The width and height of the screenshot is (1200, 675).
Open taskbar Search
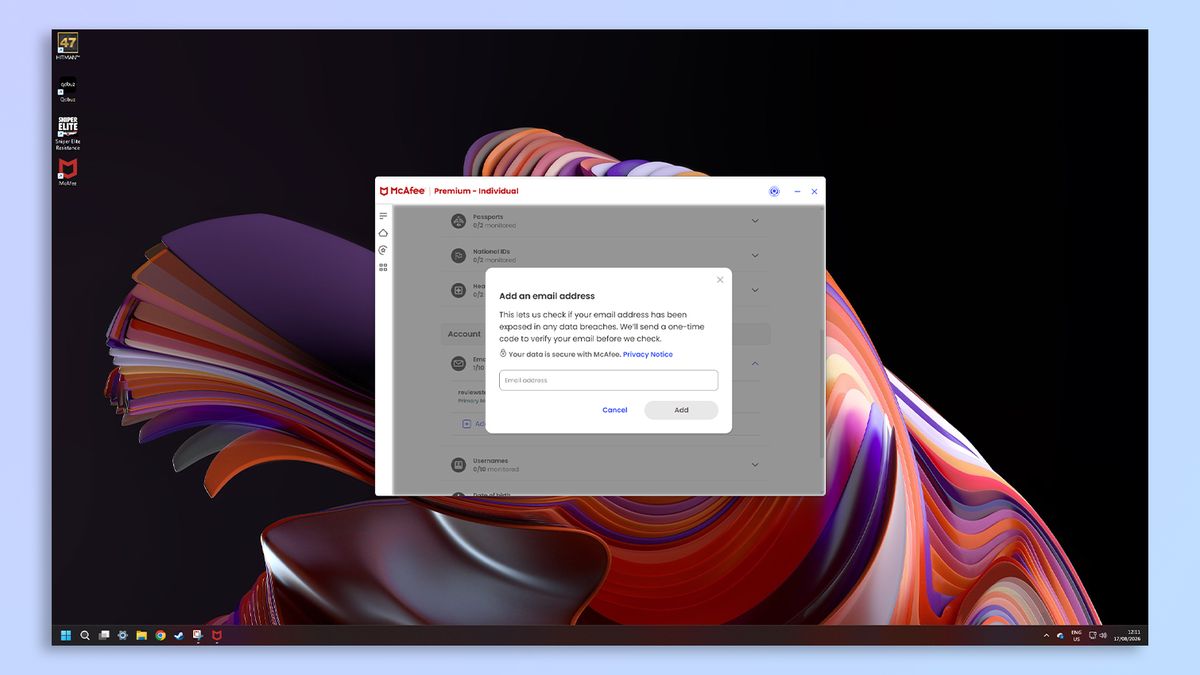(x=85, y=635)
